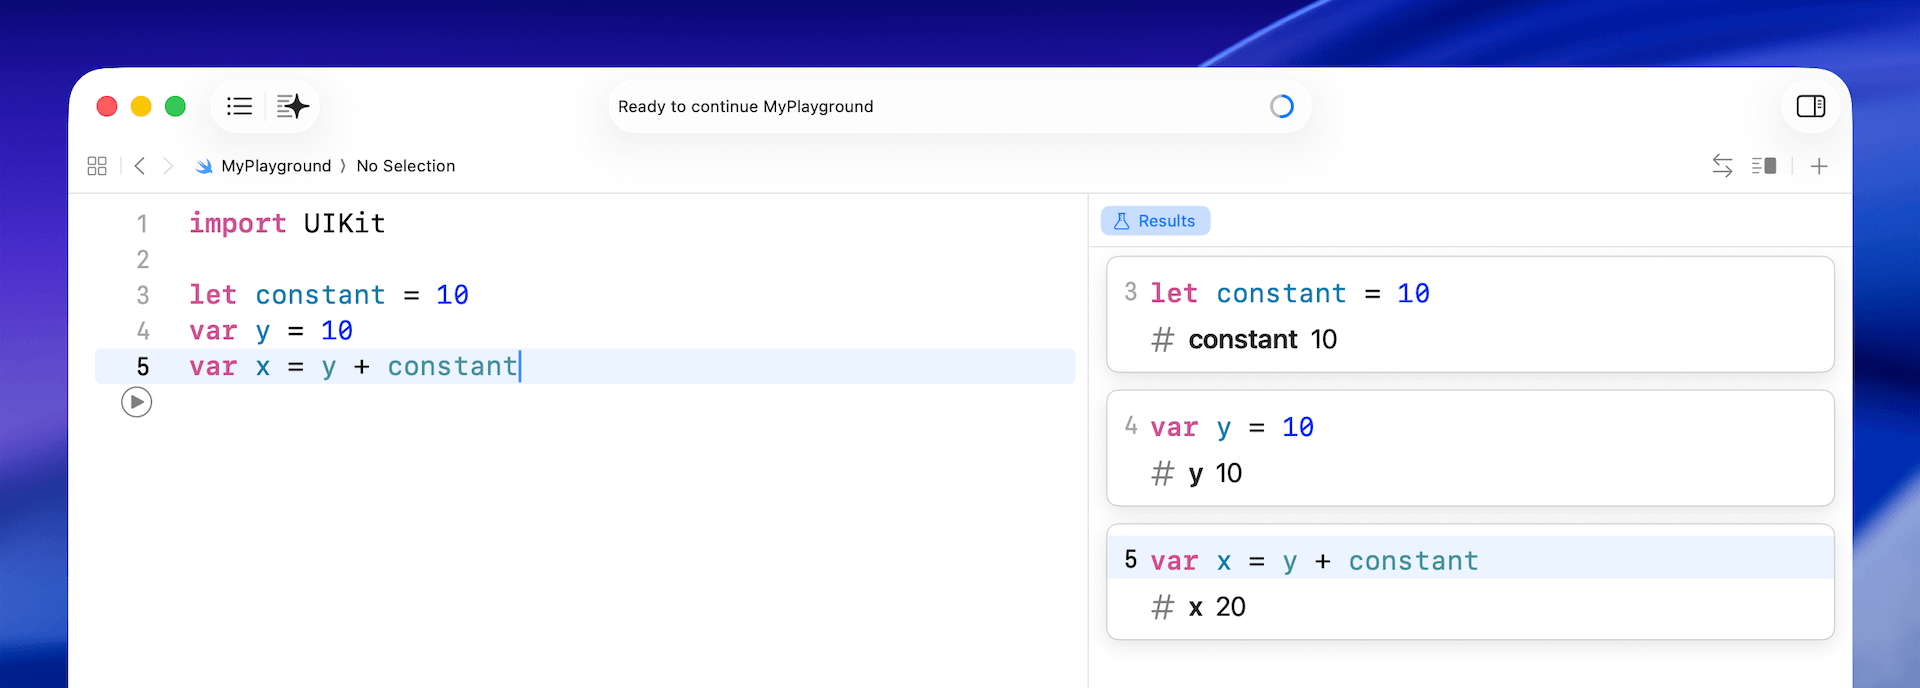Add a new editor with plus
This screenshot has width=1920, height=688.
point(1819,166)
